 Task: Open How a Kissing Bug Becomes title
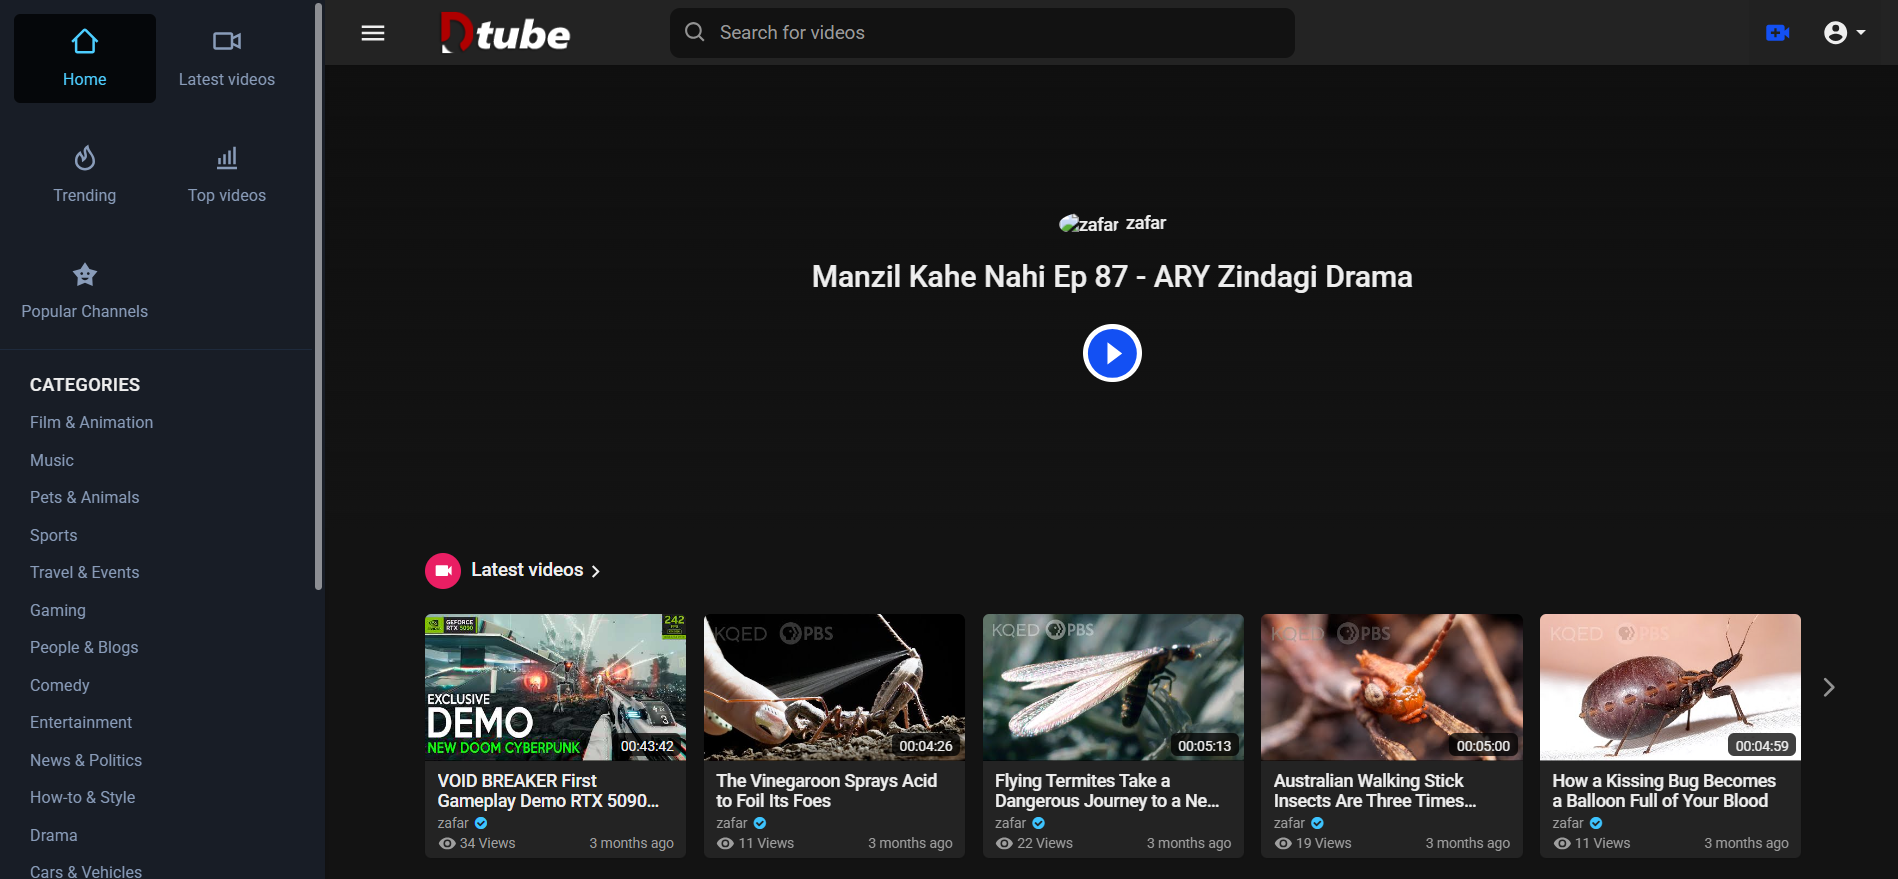coord(1664,791)
